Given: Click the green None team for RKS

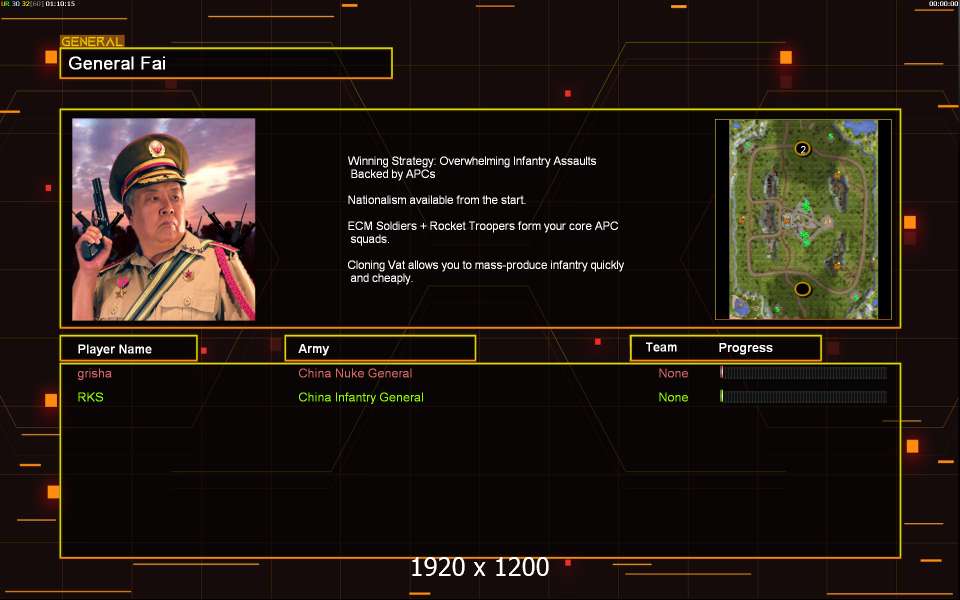Looking at the screenshot, I should click(x=673, y=397).
